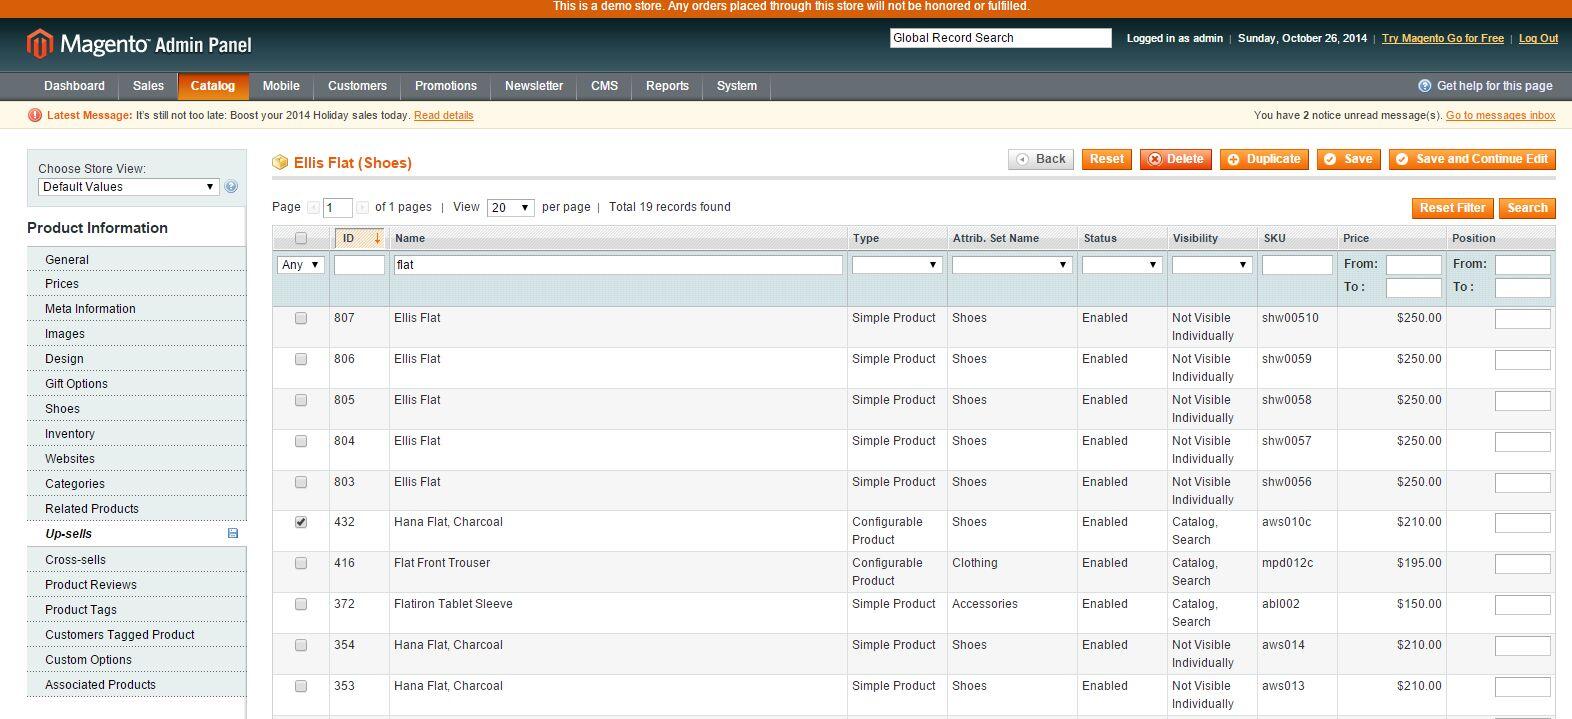Click the Name filter field containing flat
Image resolution: width=1572 pixels, height=719 pixels.
[x=618, y=265]
